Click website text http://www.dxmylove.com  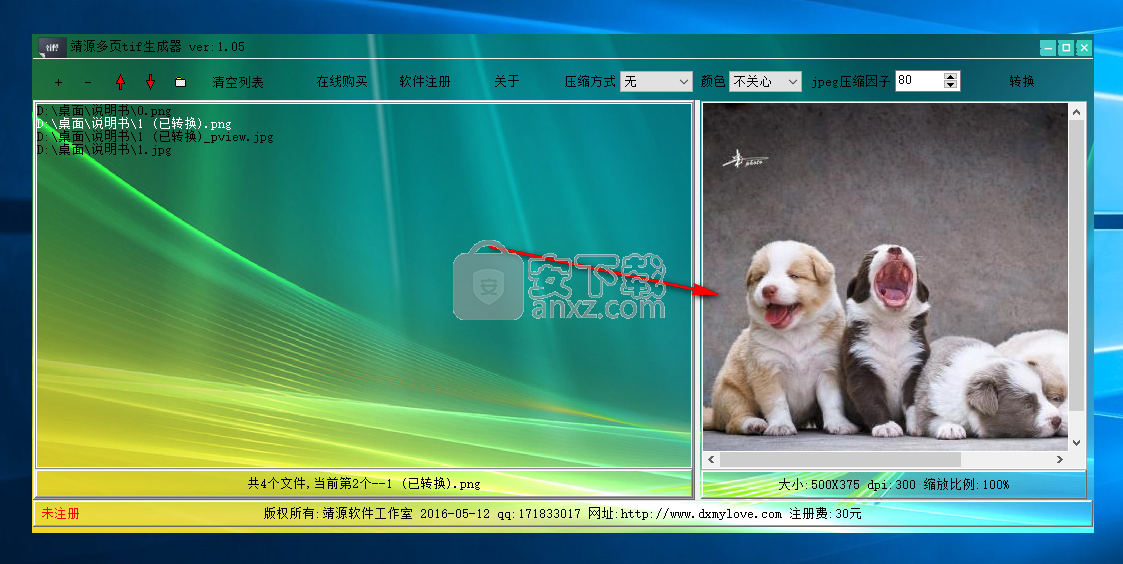701,514
